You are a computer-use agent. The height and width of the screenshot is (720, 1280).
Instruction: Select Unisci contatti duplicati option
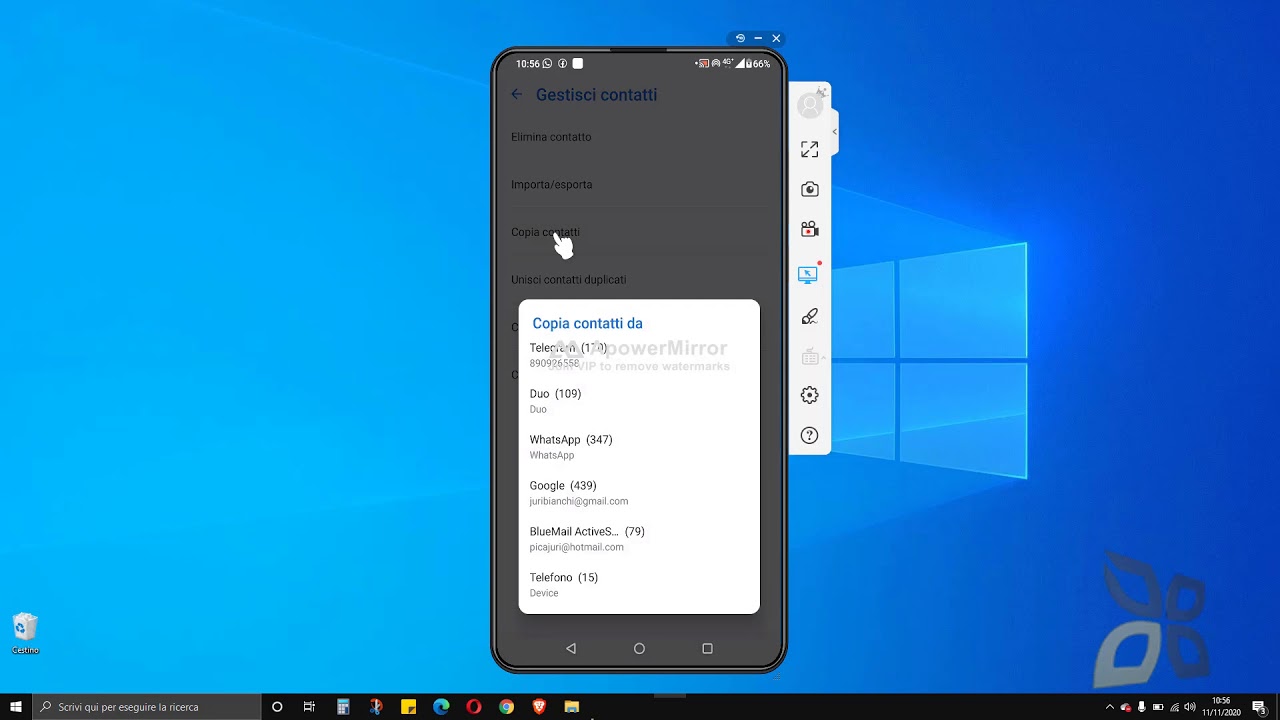(639, 280)
